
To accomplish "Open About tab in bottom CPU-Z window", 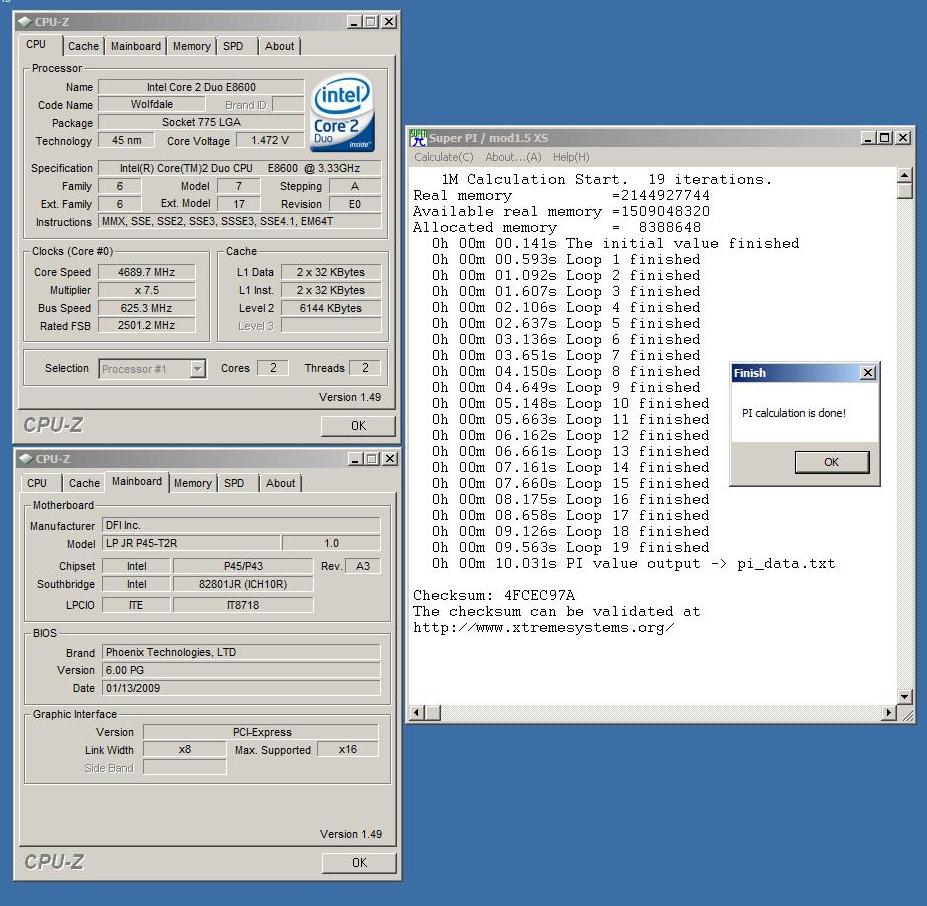I will [x=280, y=483].
